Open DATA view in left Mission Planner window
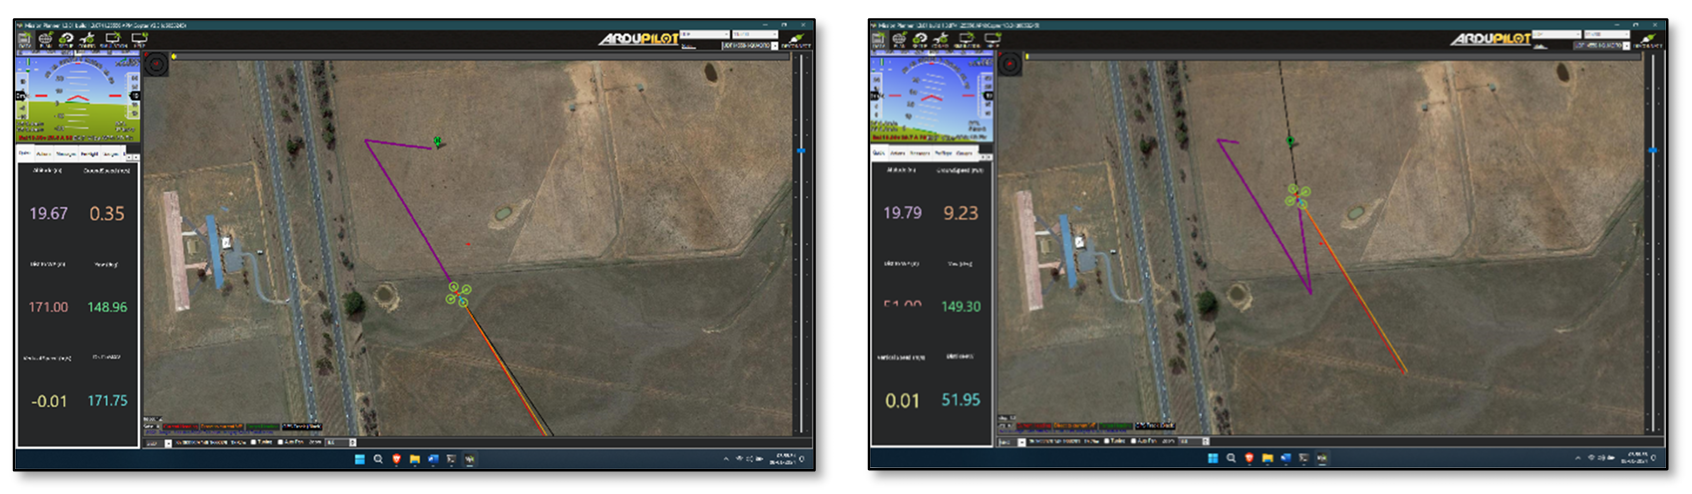The image size is (1692, 494). click(x=25, y=40)
